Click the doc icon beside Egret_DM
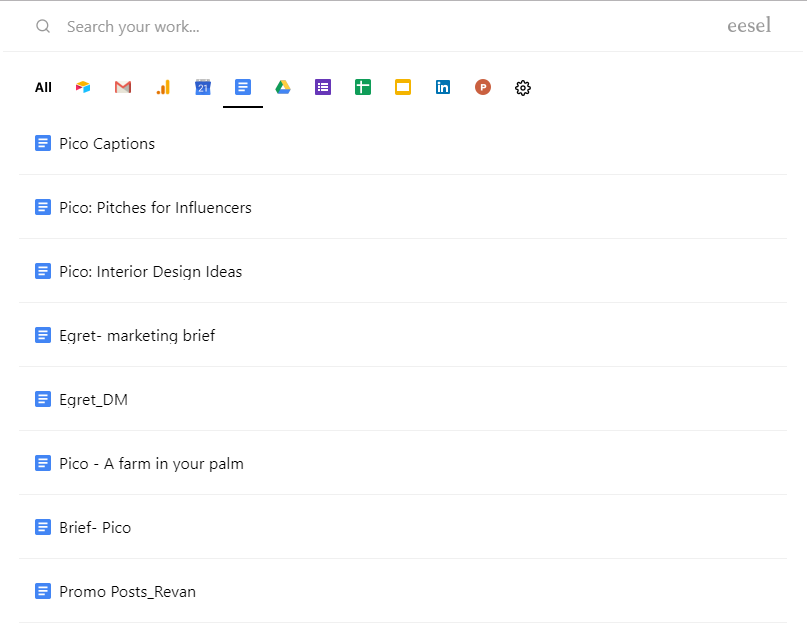 (x=43, y=399)
